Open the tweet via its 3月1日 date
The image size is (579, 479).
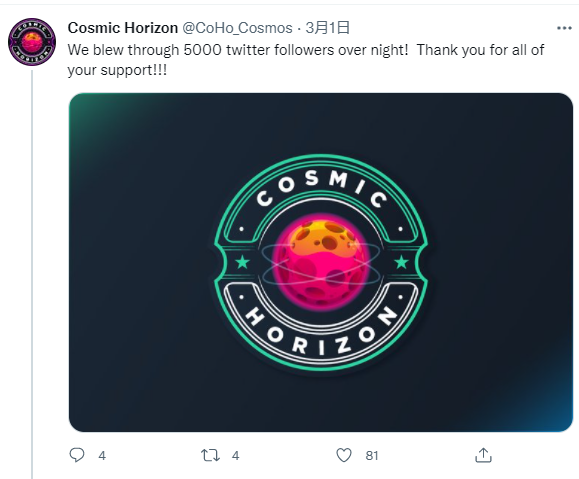tap(328, 28)
